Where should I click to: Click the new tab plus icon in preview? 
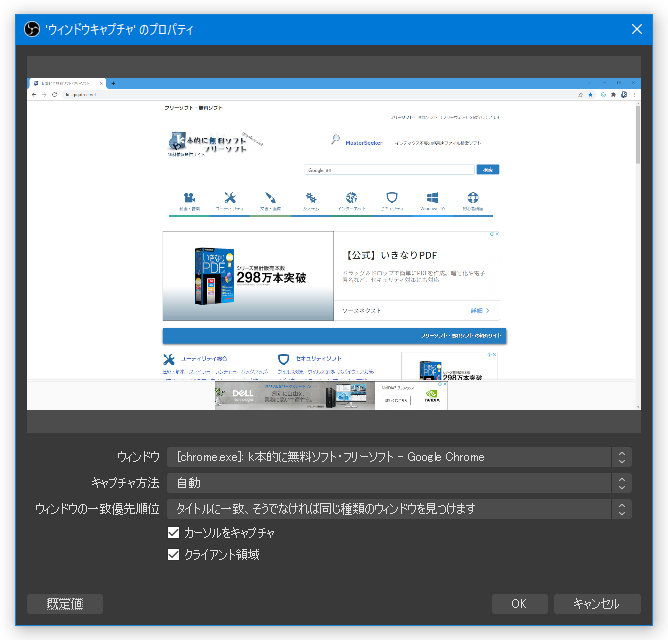113,83
